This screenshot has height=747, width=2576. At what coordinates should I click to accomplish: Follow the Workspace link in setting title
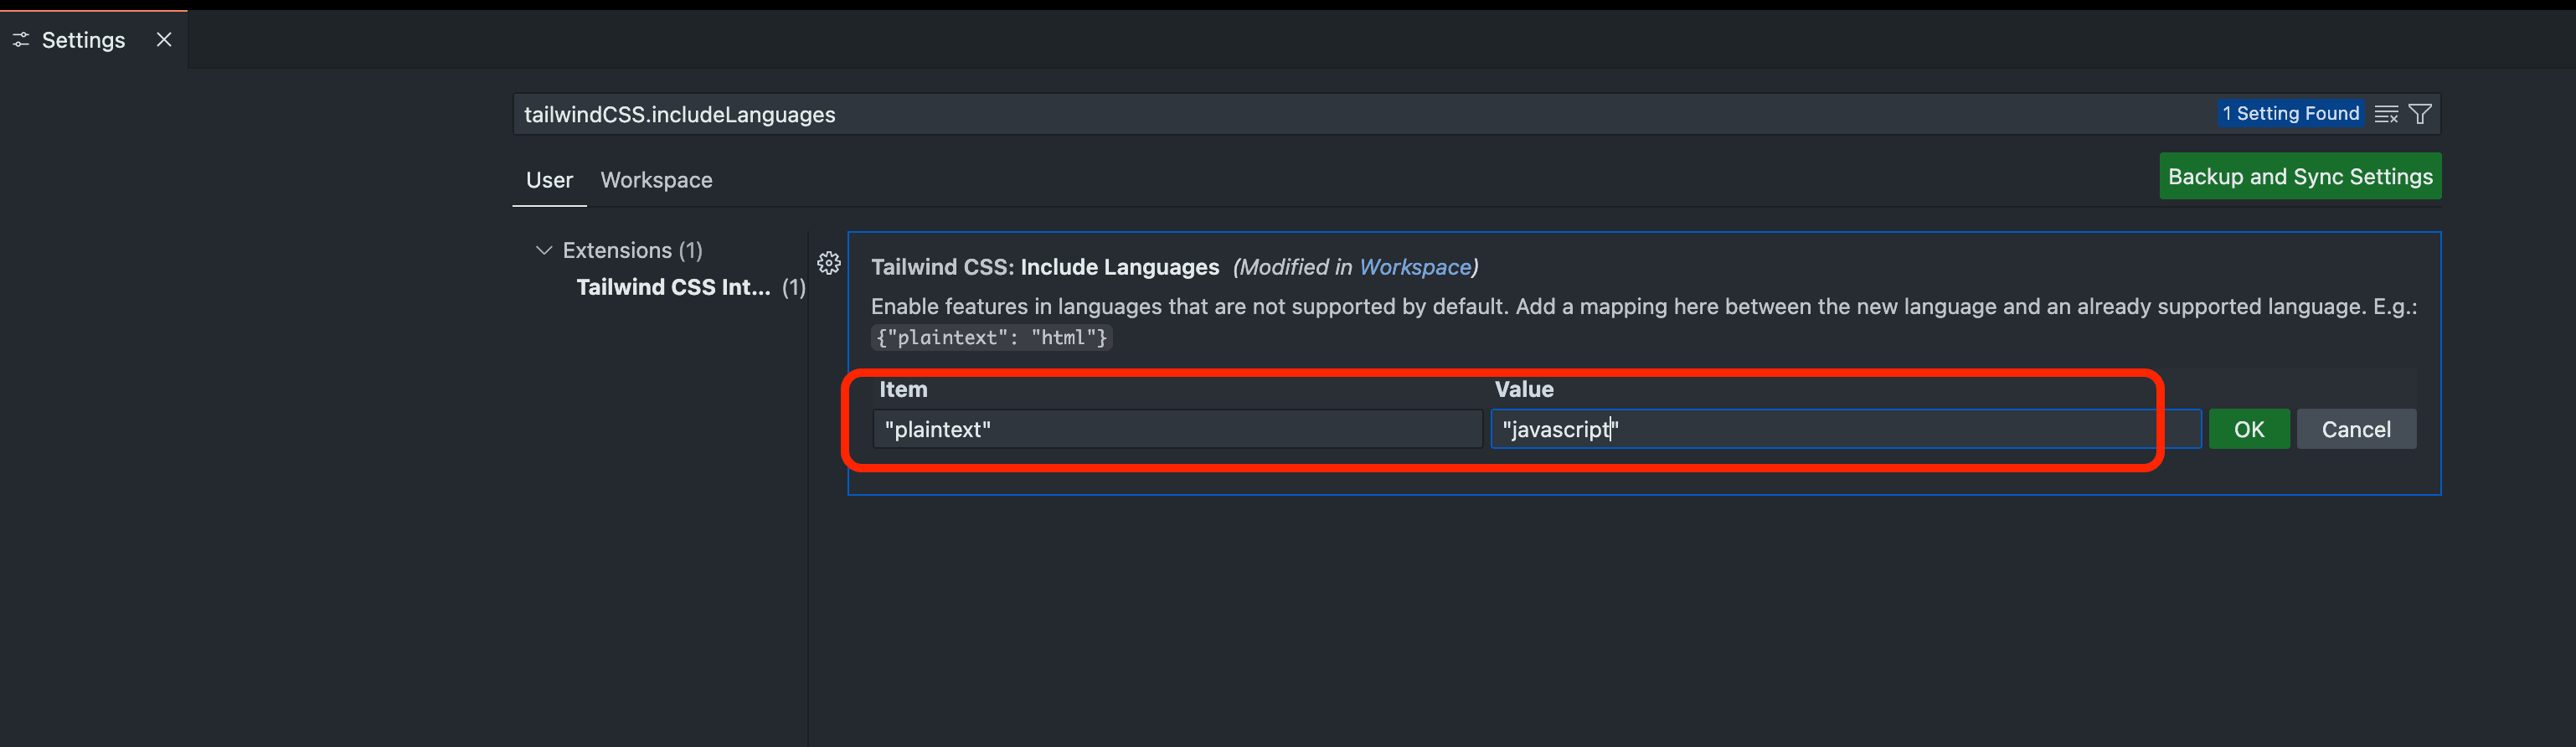pyautogui.click(x=1414, y=267)
